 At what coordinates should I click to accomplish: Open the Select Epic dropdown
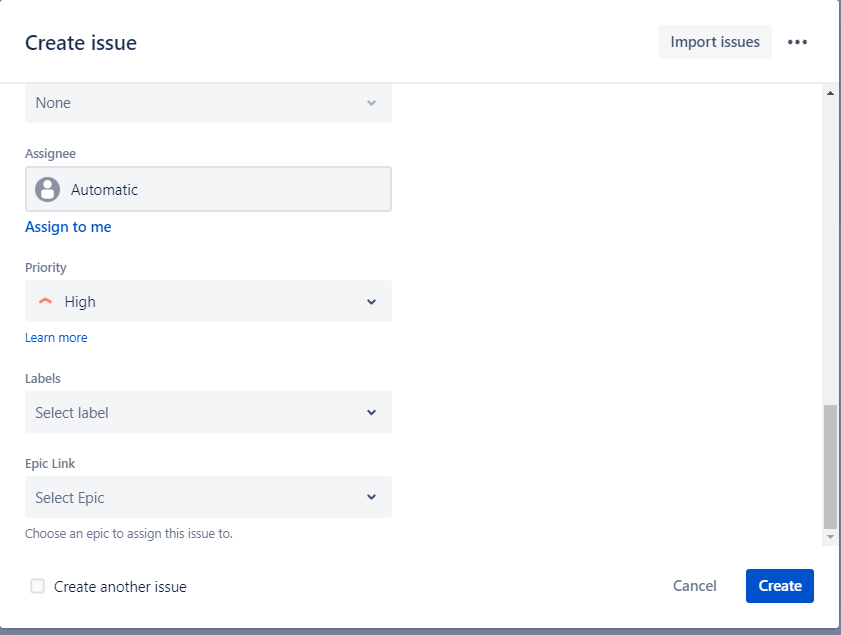[208, 497]
